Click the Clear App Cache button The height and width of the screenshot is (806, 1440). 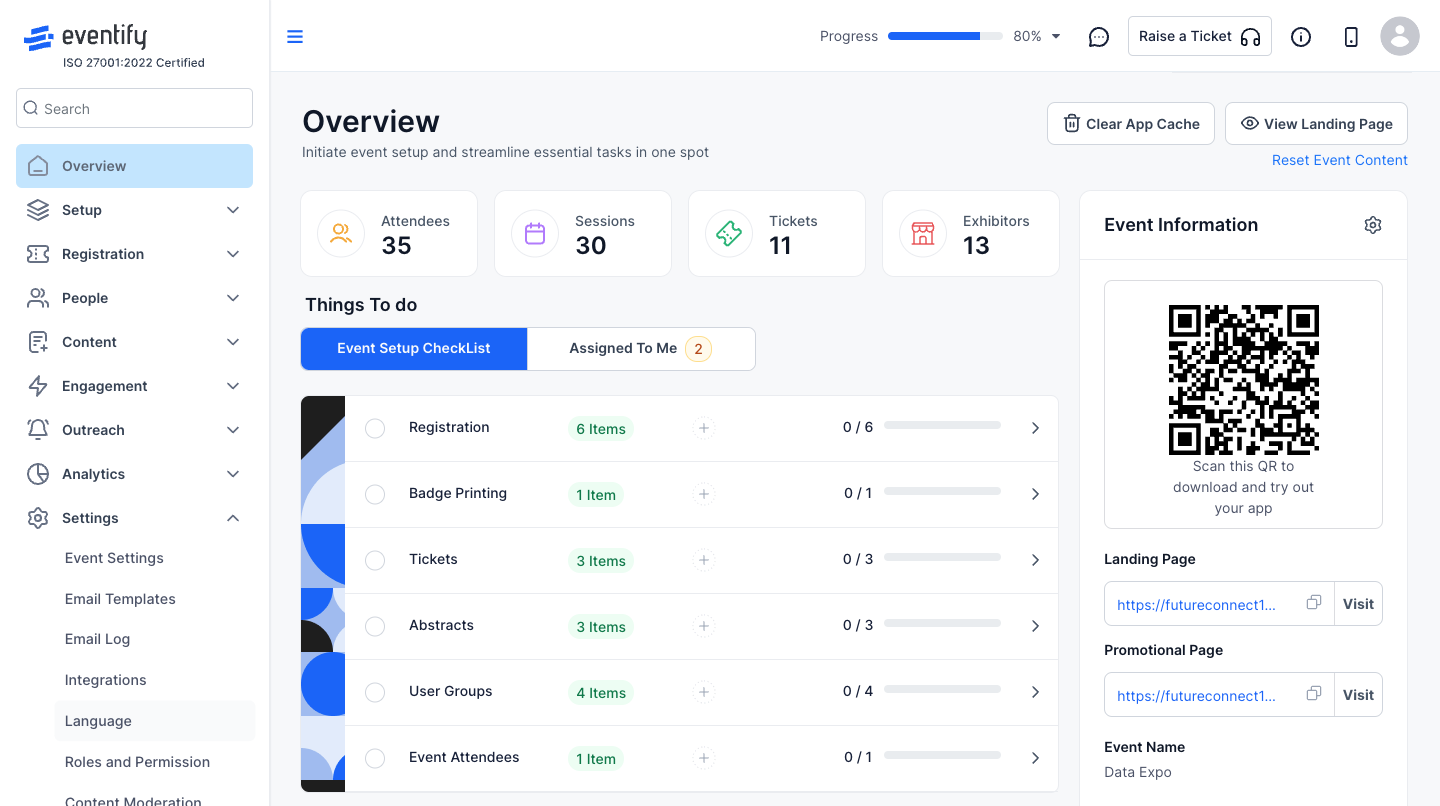(1131, 124)
